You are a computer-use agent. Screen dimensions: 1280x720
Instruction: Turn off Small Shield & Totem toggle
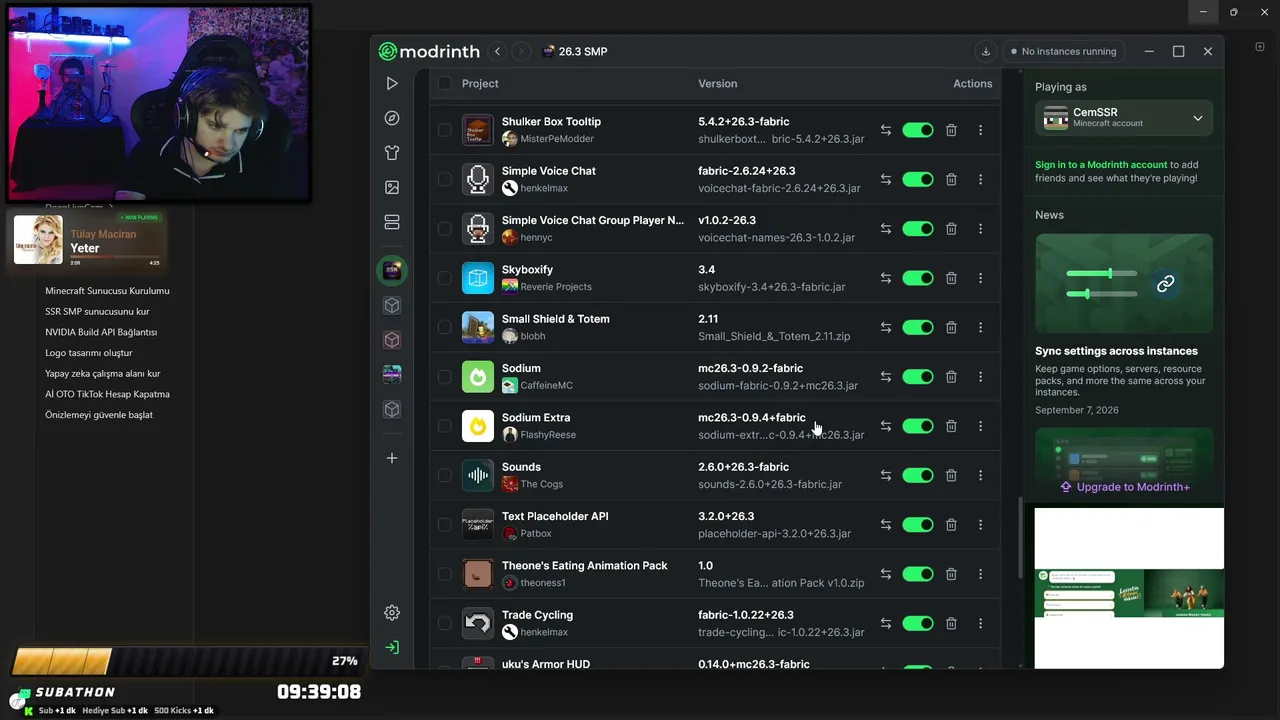[x=918, y=327]
